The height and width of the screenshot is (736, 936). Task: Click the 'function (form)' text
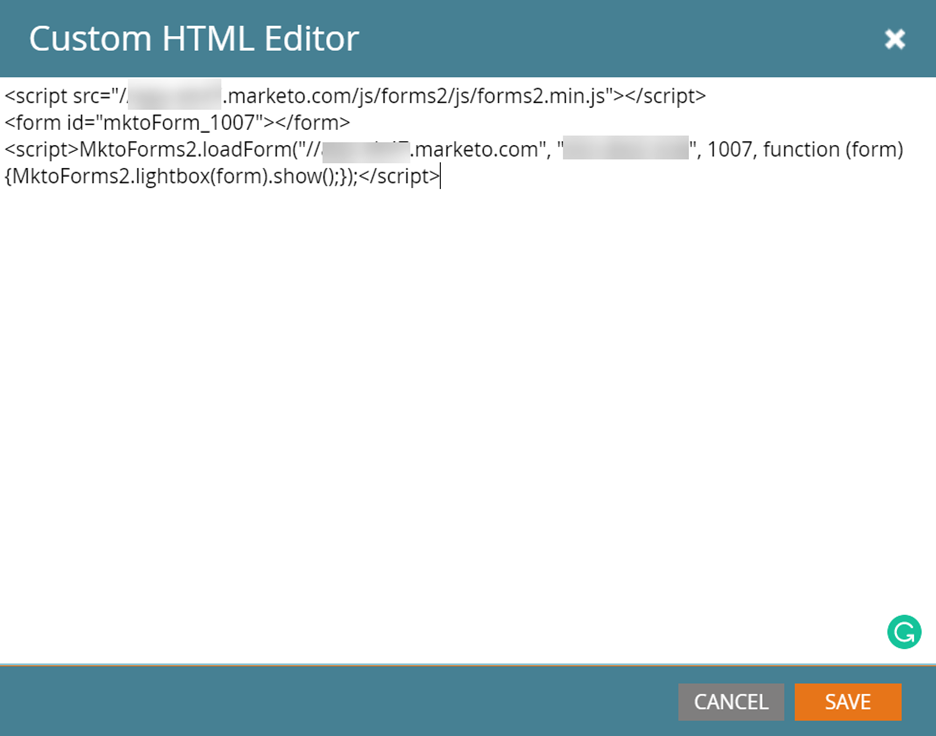(x=833, y=150)
